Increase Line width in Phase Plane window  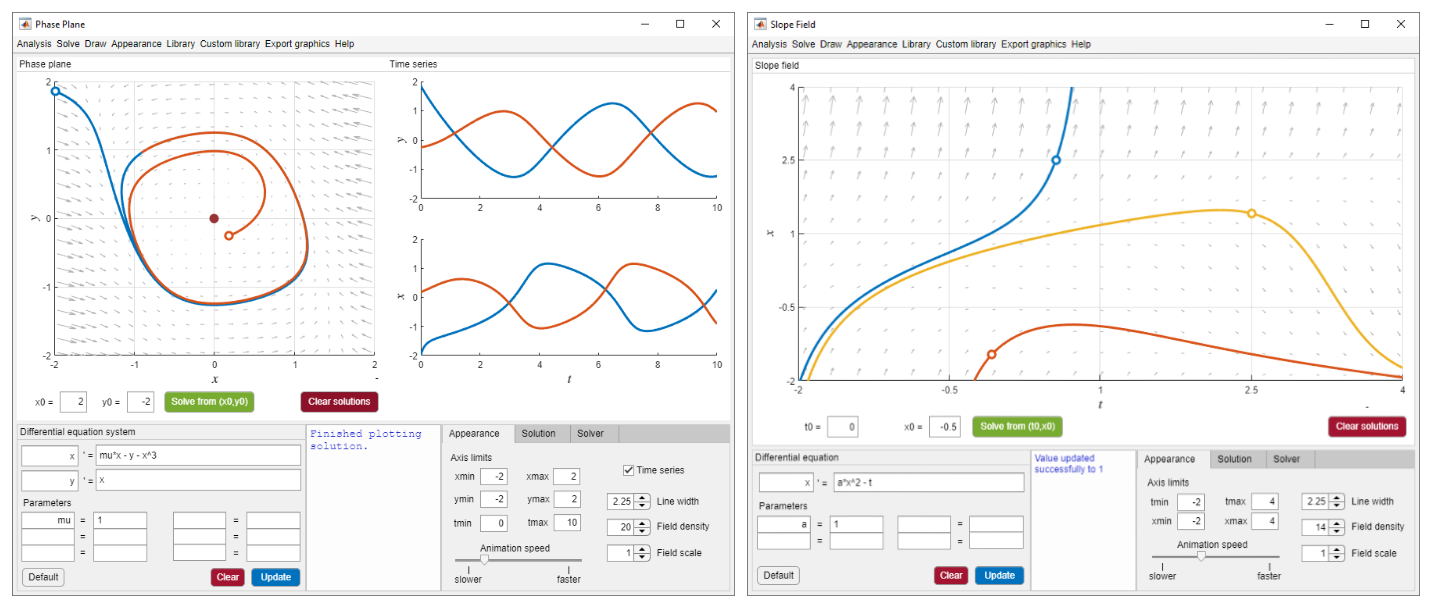[x=643, y=497]
